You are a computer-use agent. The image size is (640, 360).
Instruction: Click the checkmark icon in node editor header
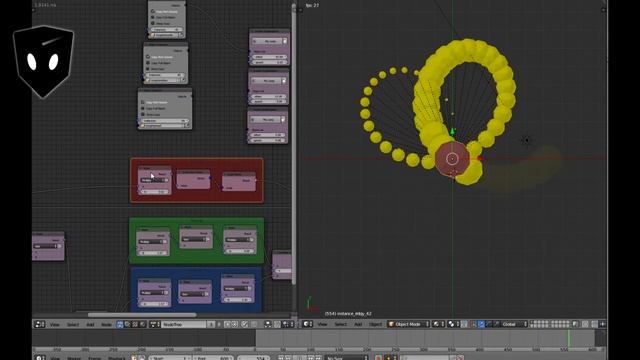[244, 324]
